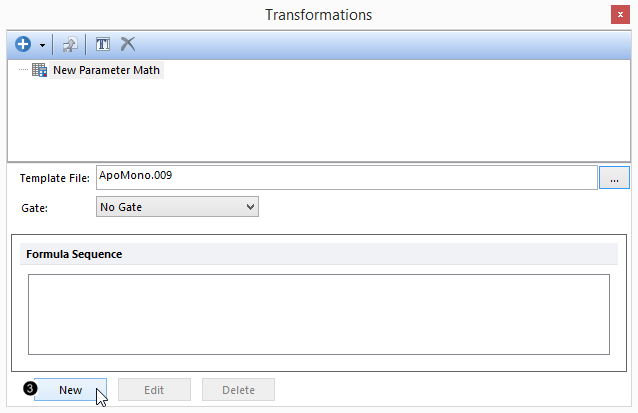Click the Transformations title bar text
Image resolution: width=638 pixels, height=413 pixels.
coord(318,15)
